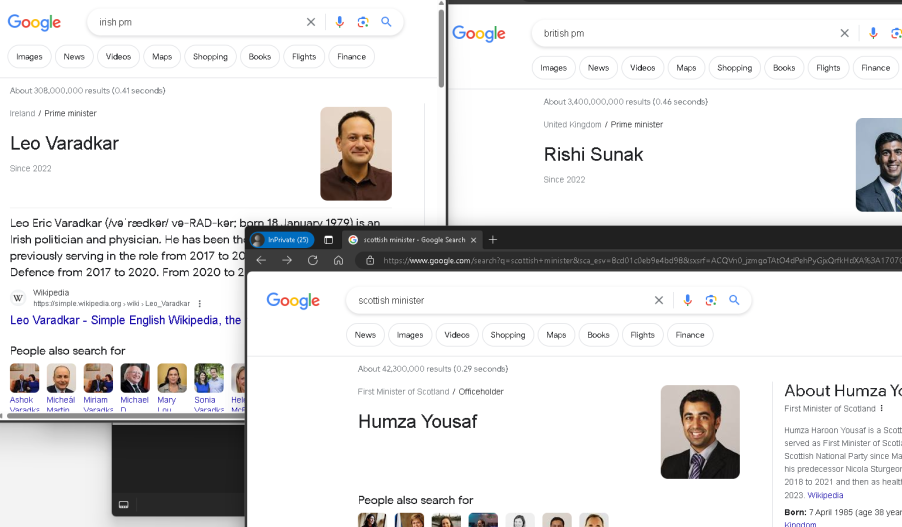Image resolution: width=902 pixels, height=527 pixels.
Task: Clear the 'irish pm' search box
Action: tap(311, 22)
